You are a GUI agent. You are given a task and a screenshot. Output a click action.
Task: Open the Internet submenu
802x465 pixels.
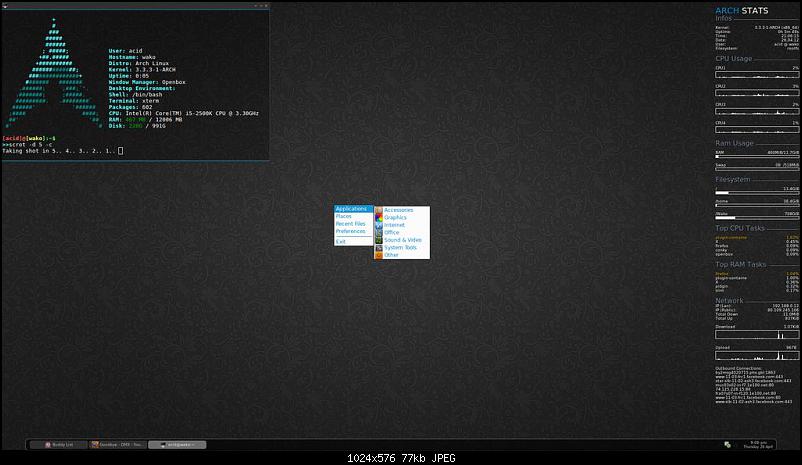pos(402,225)
